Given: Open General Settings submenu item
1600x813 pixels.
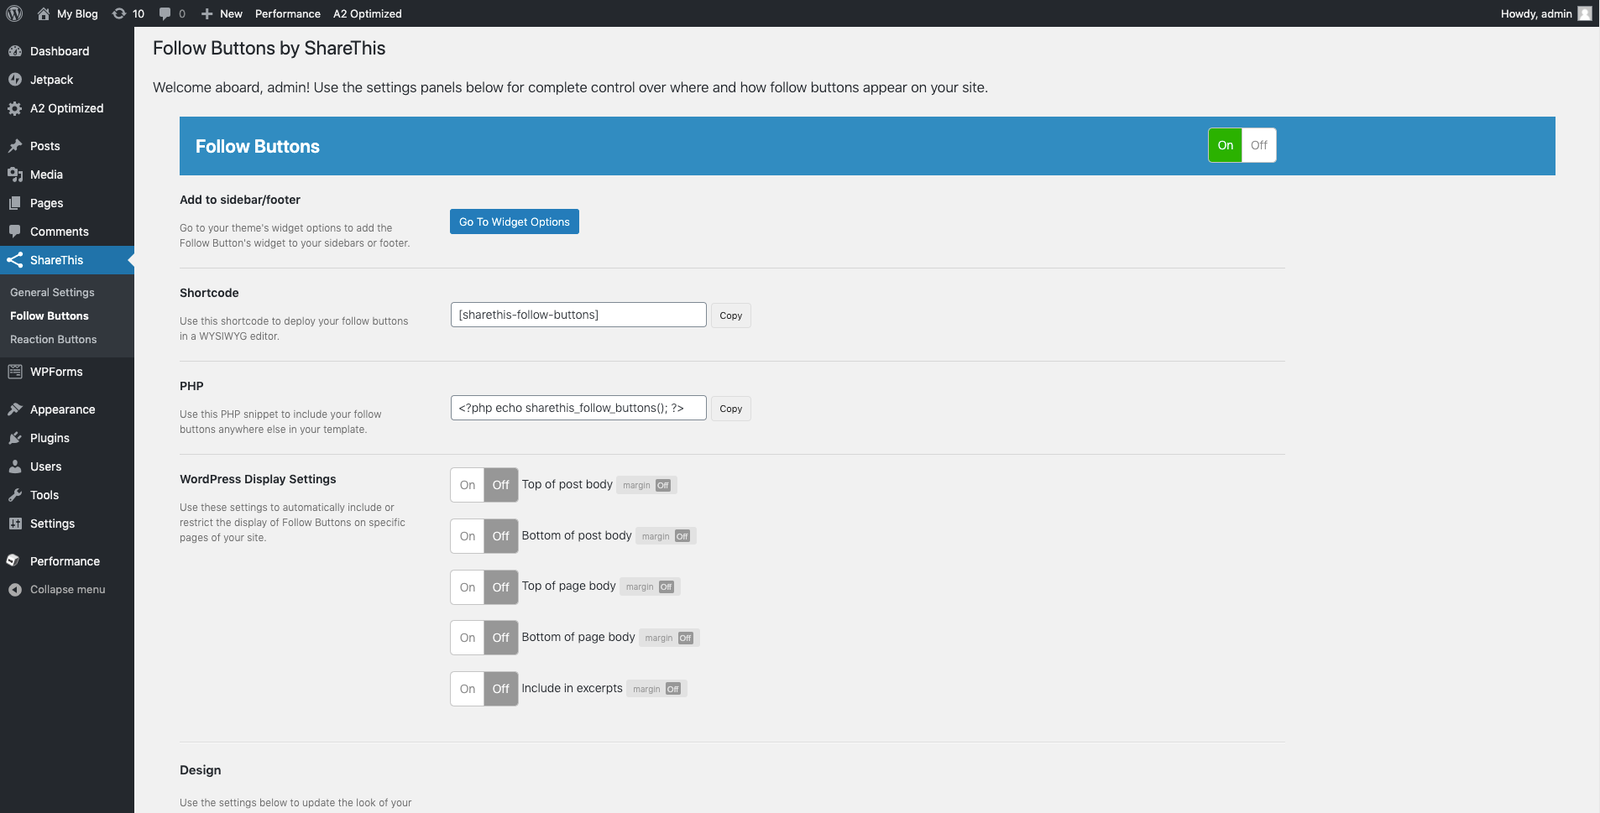Looking at the screenshot, I should 52,292.
